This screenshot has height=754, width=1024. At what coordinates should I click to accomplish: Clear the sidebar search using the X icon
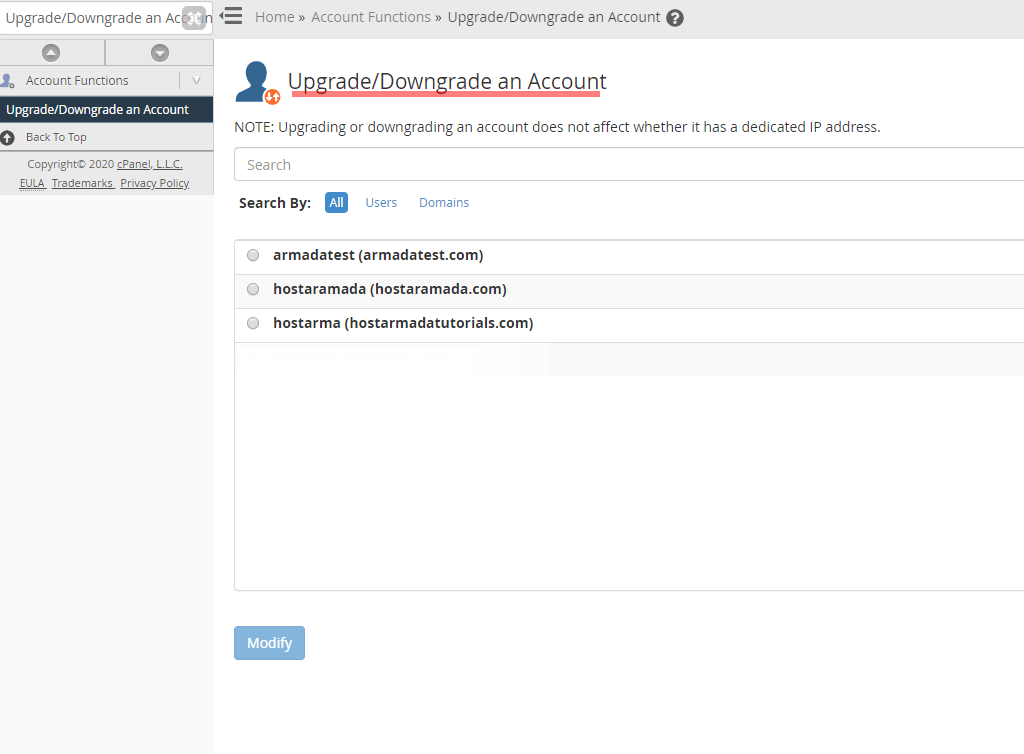(x=194, y=17)
